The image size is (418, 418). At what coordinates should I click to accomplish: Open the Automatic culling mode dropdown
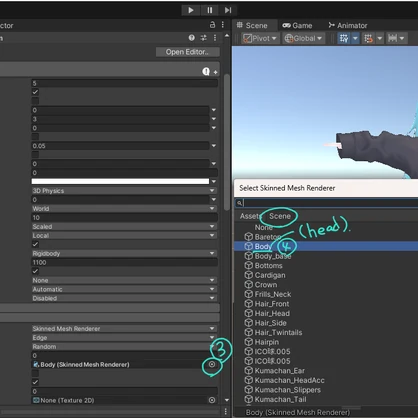(x=124, y=289)
